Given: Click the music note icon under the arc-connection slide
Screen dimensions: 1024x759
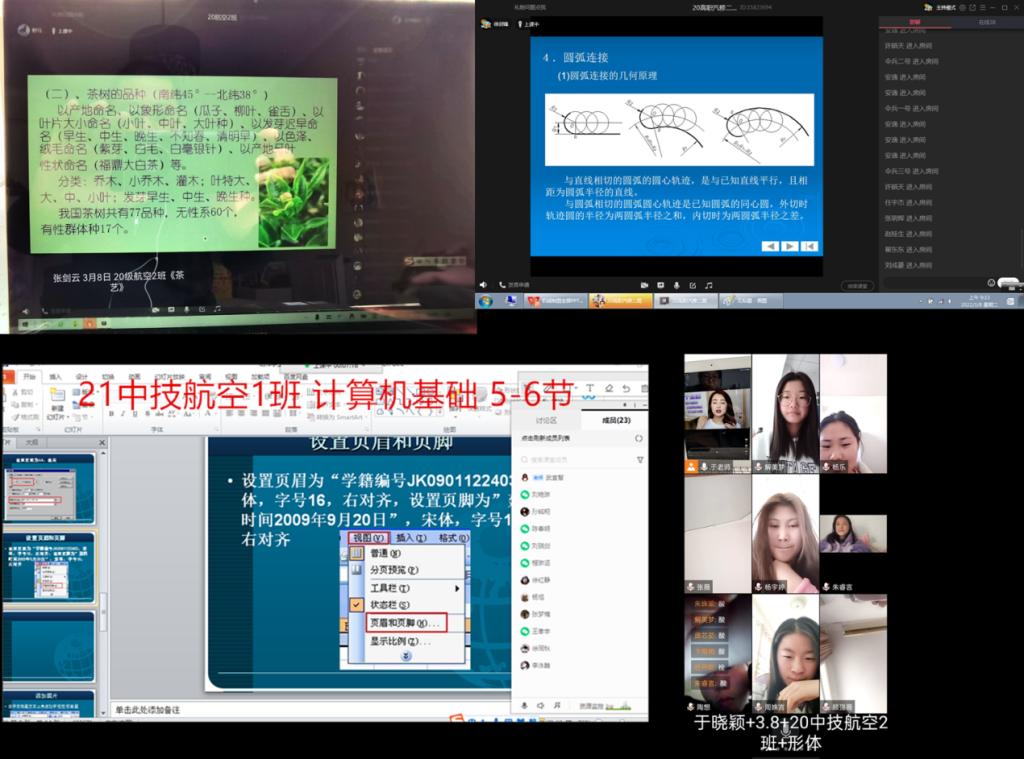Looking at the screenshot, I should coord(708,285).
